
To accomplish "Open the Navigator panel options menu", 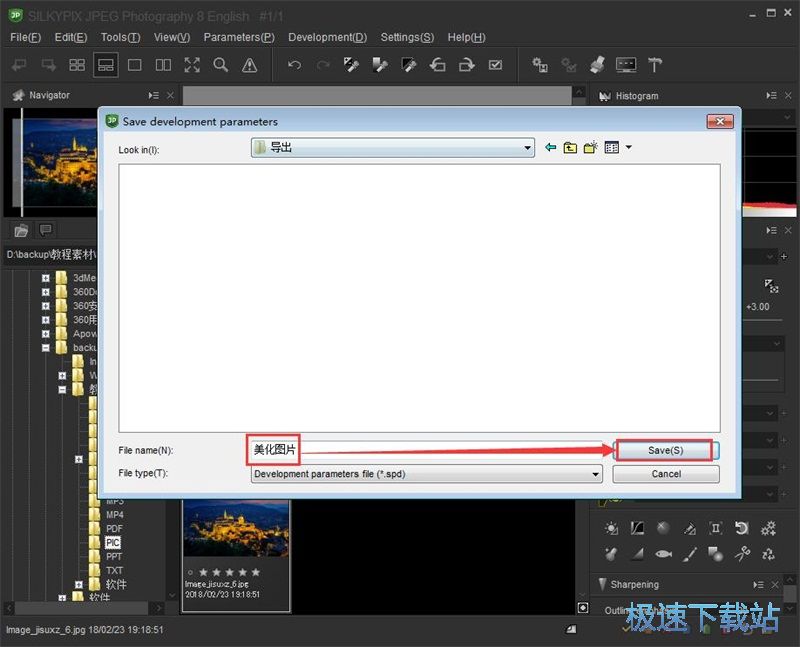I will pyautogui.click(x=154, y=95).
